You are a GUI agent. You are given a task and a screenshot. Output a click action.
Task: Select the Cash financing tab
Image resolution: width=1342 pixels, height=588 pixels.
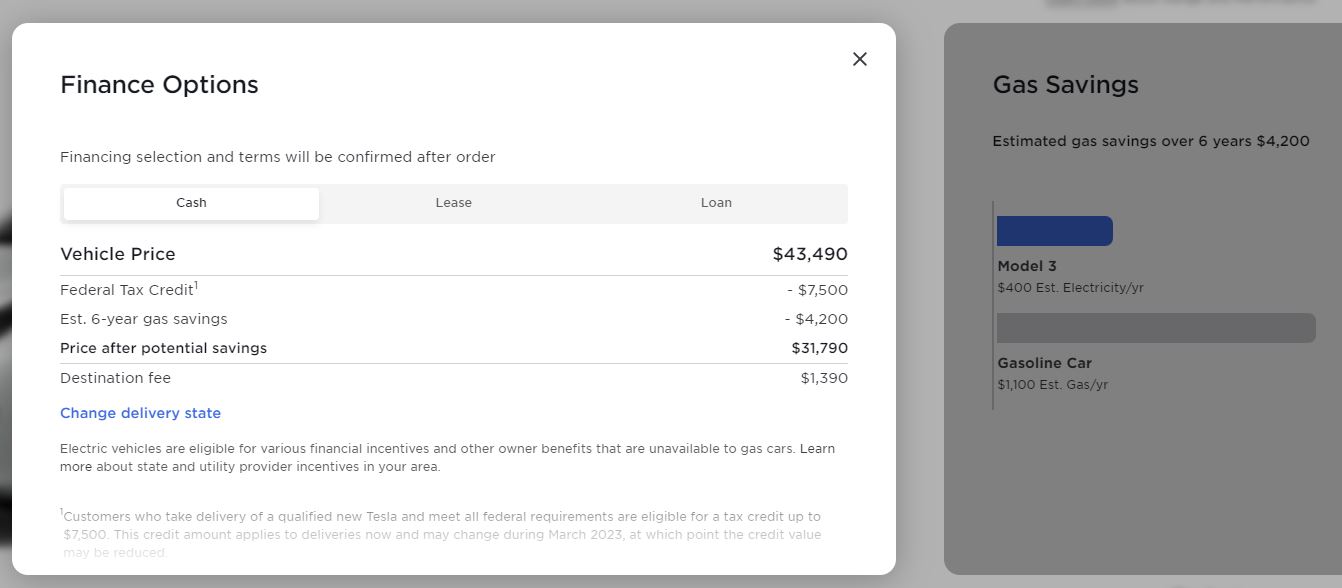[x=191, y=203]
